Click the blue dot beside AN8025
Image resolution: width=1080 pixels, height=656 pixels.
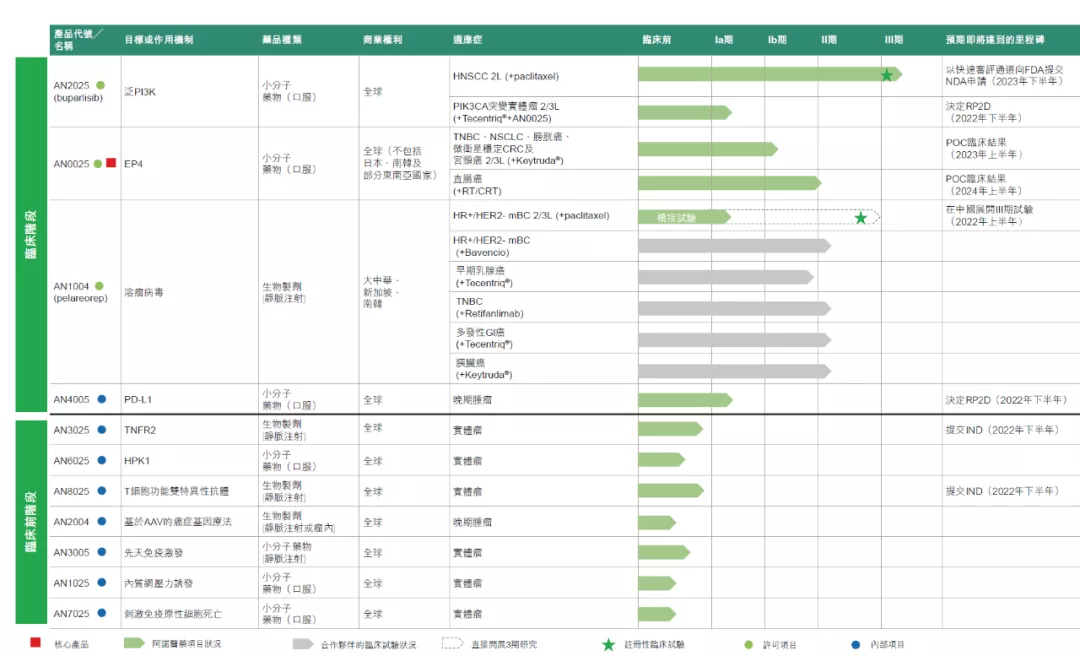(102, 491)
